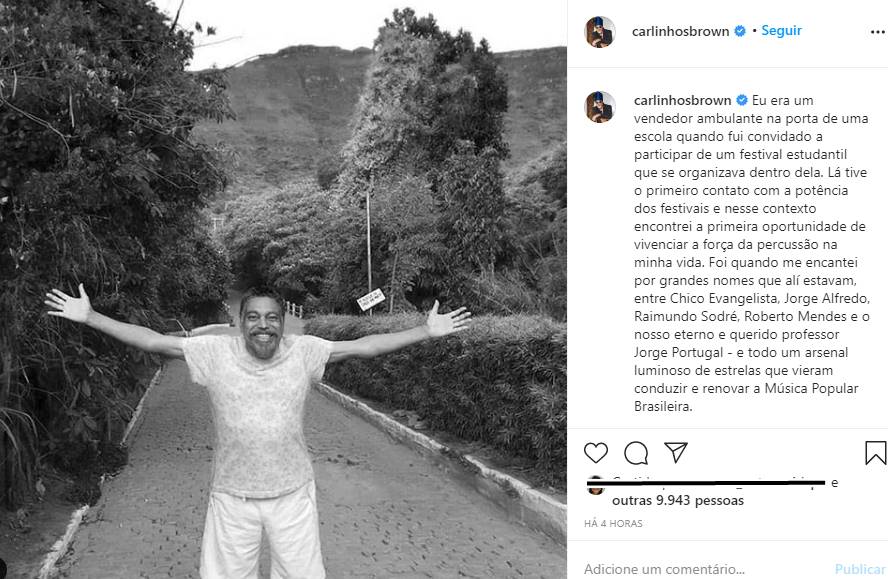Screen dimensions: 888x579
Task: Click the profile picture beside the caption
Action: [x=600, y=107]
